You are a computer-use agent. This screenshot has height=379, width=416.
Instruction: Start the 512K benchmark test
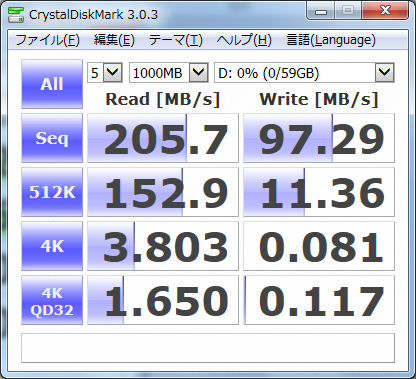[x=52, y=192]
